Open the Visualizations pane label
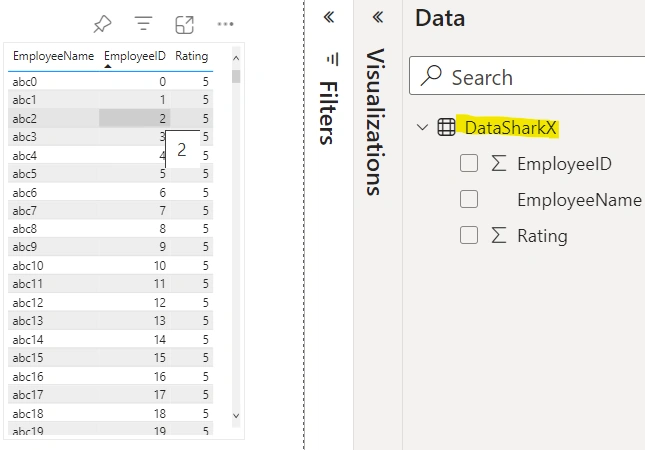The height and width of the screenshot is (450, 645). [375, 122]
